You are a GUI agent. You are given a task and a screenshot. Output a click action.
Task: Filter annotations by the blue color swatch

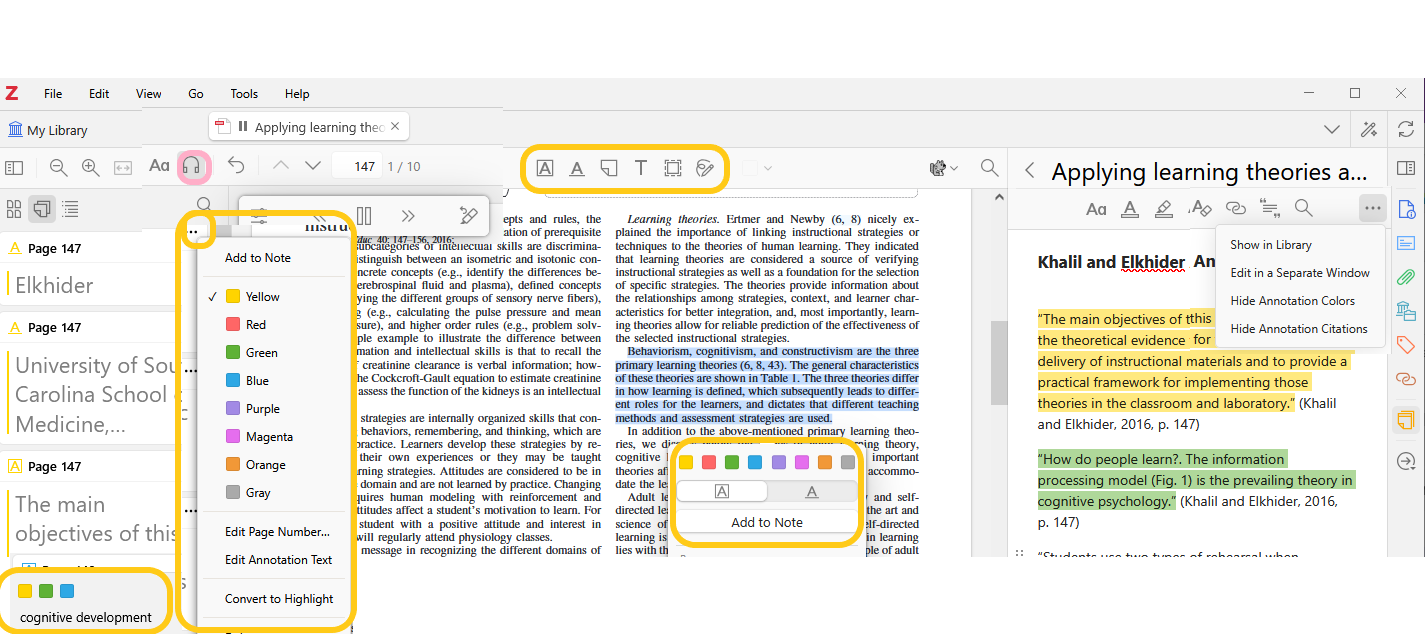coord(67,591)
